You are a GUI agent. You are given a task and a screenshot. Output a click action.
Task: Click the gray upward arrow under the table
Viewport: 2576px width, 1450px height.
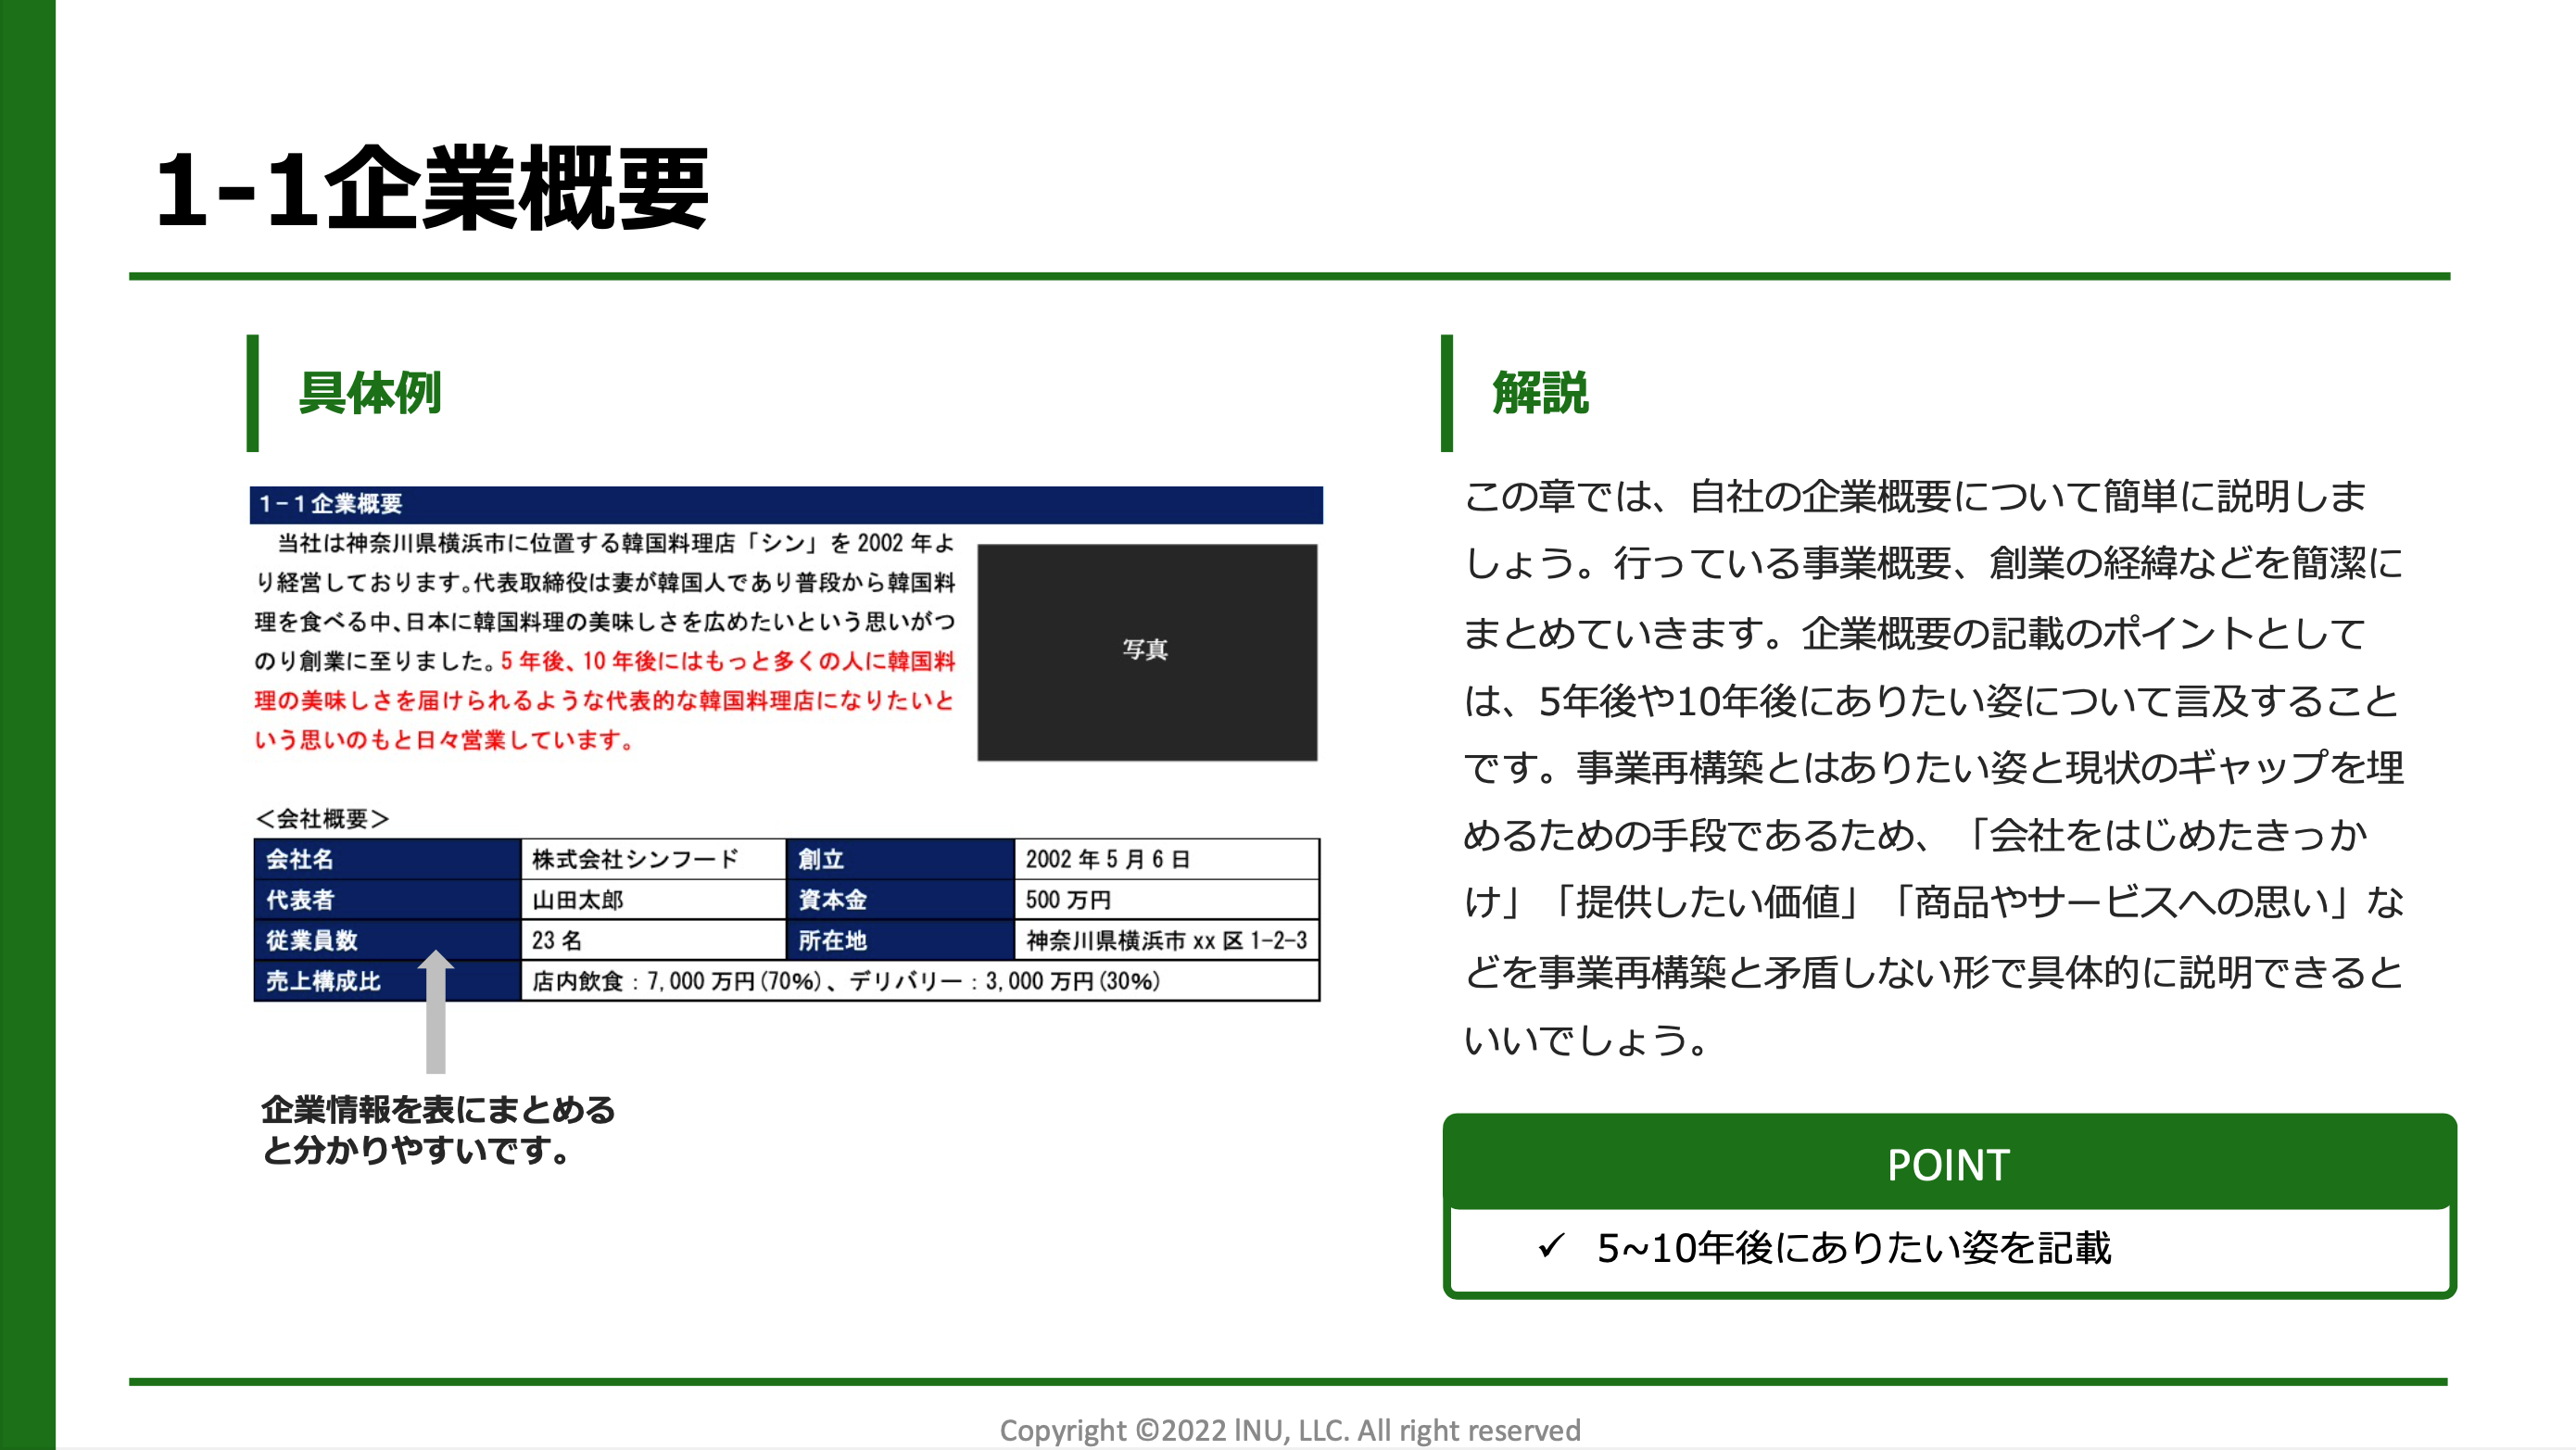tap(435, 1015)
